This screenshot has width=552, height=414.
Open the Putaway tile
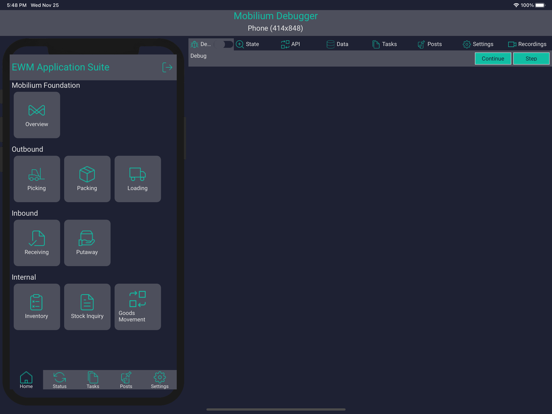click(x=87, y=243)
